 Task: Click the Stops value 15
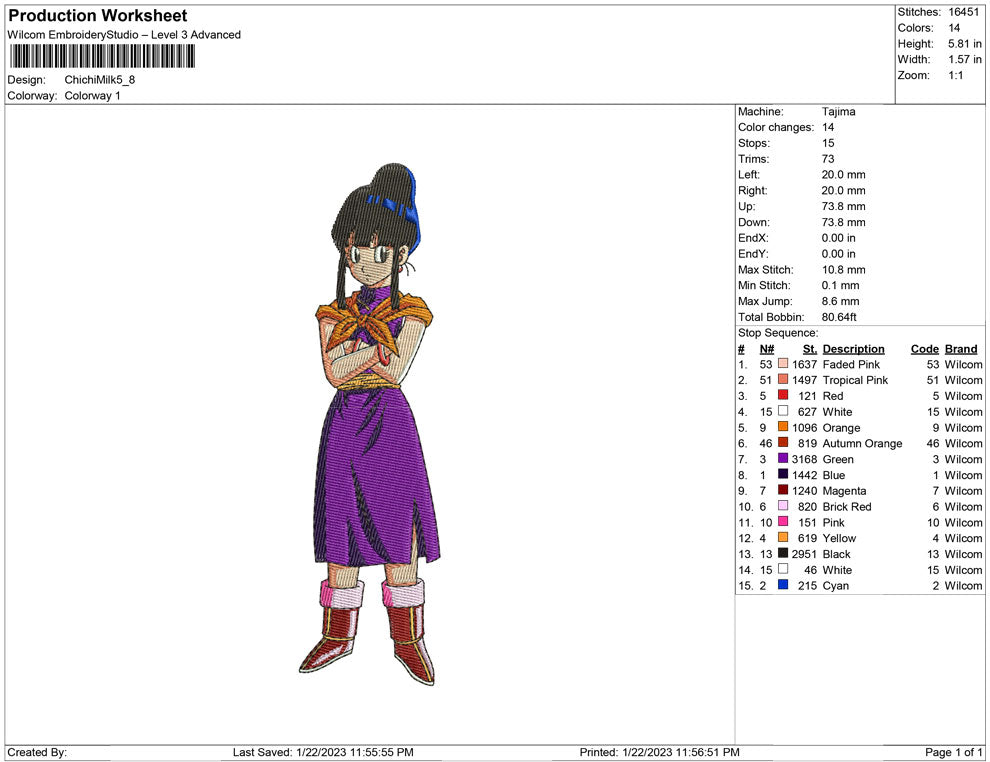[828, 143]
